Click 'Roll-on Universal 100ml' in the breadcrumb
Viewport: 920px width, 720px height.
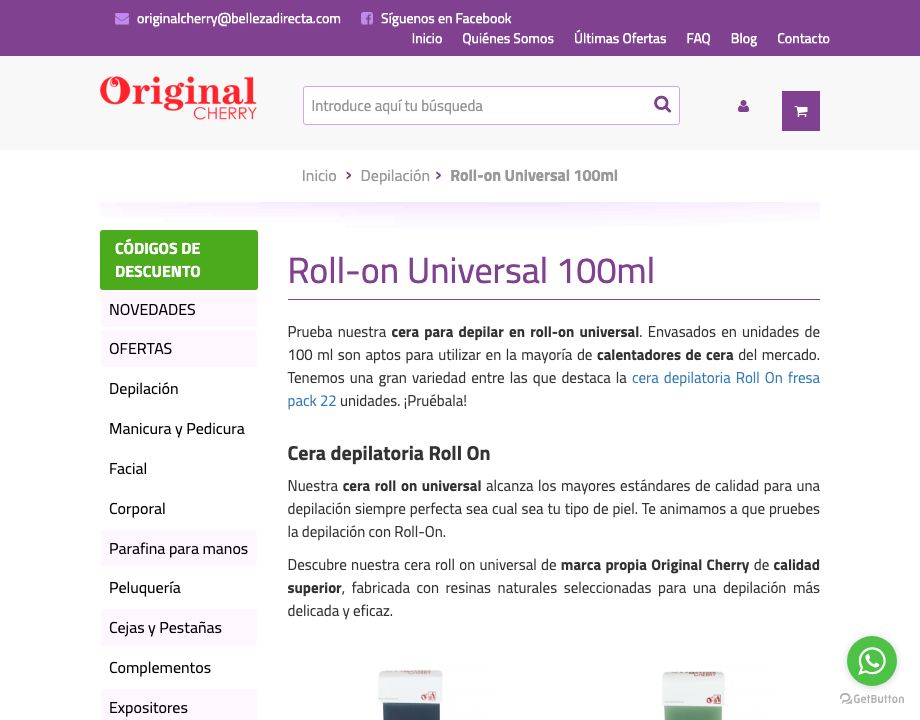533,175
